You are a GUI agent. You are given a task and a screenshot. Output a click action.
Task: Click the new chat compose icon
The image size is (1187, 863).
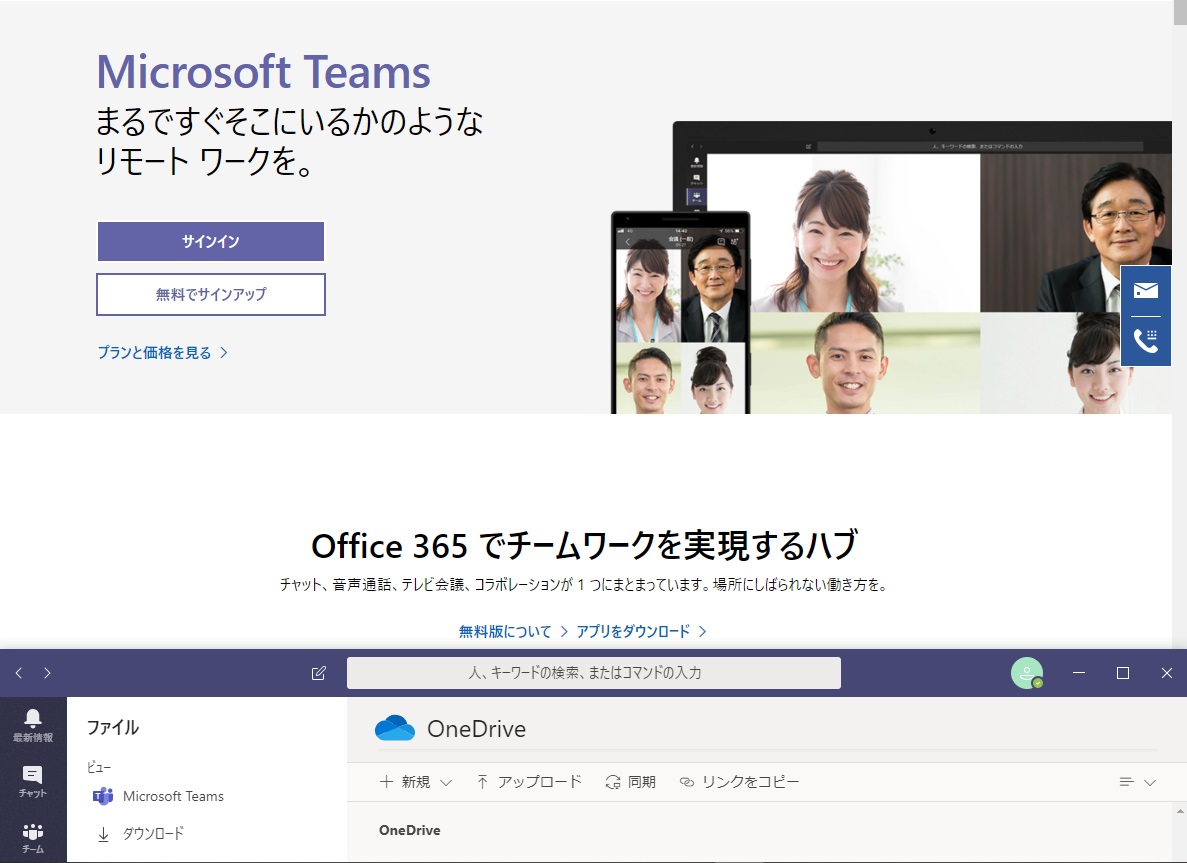[x=319, y=673]
